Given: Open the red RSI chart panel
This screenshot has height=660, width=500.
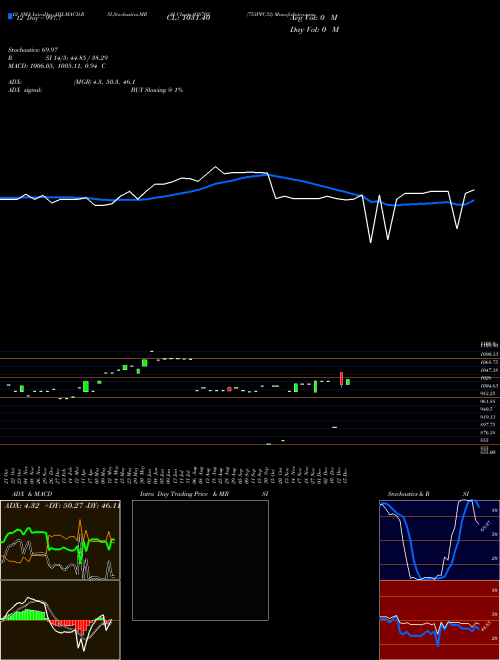Looking at the screenshot, I should tap(439, 620).
